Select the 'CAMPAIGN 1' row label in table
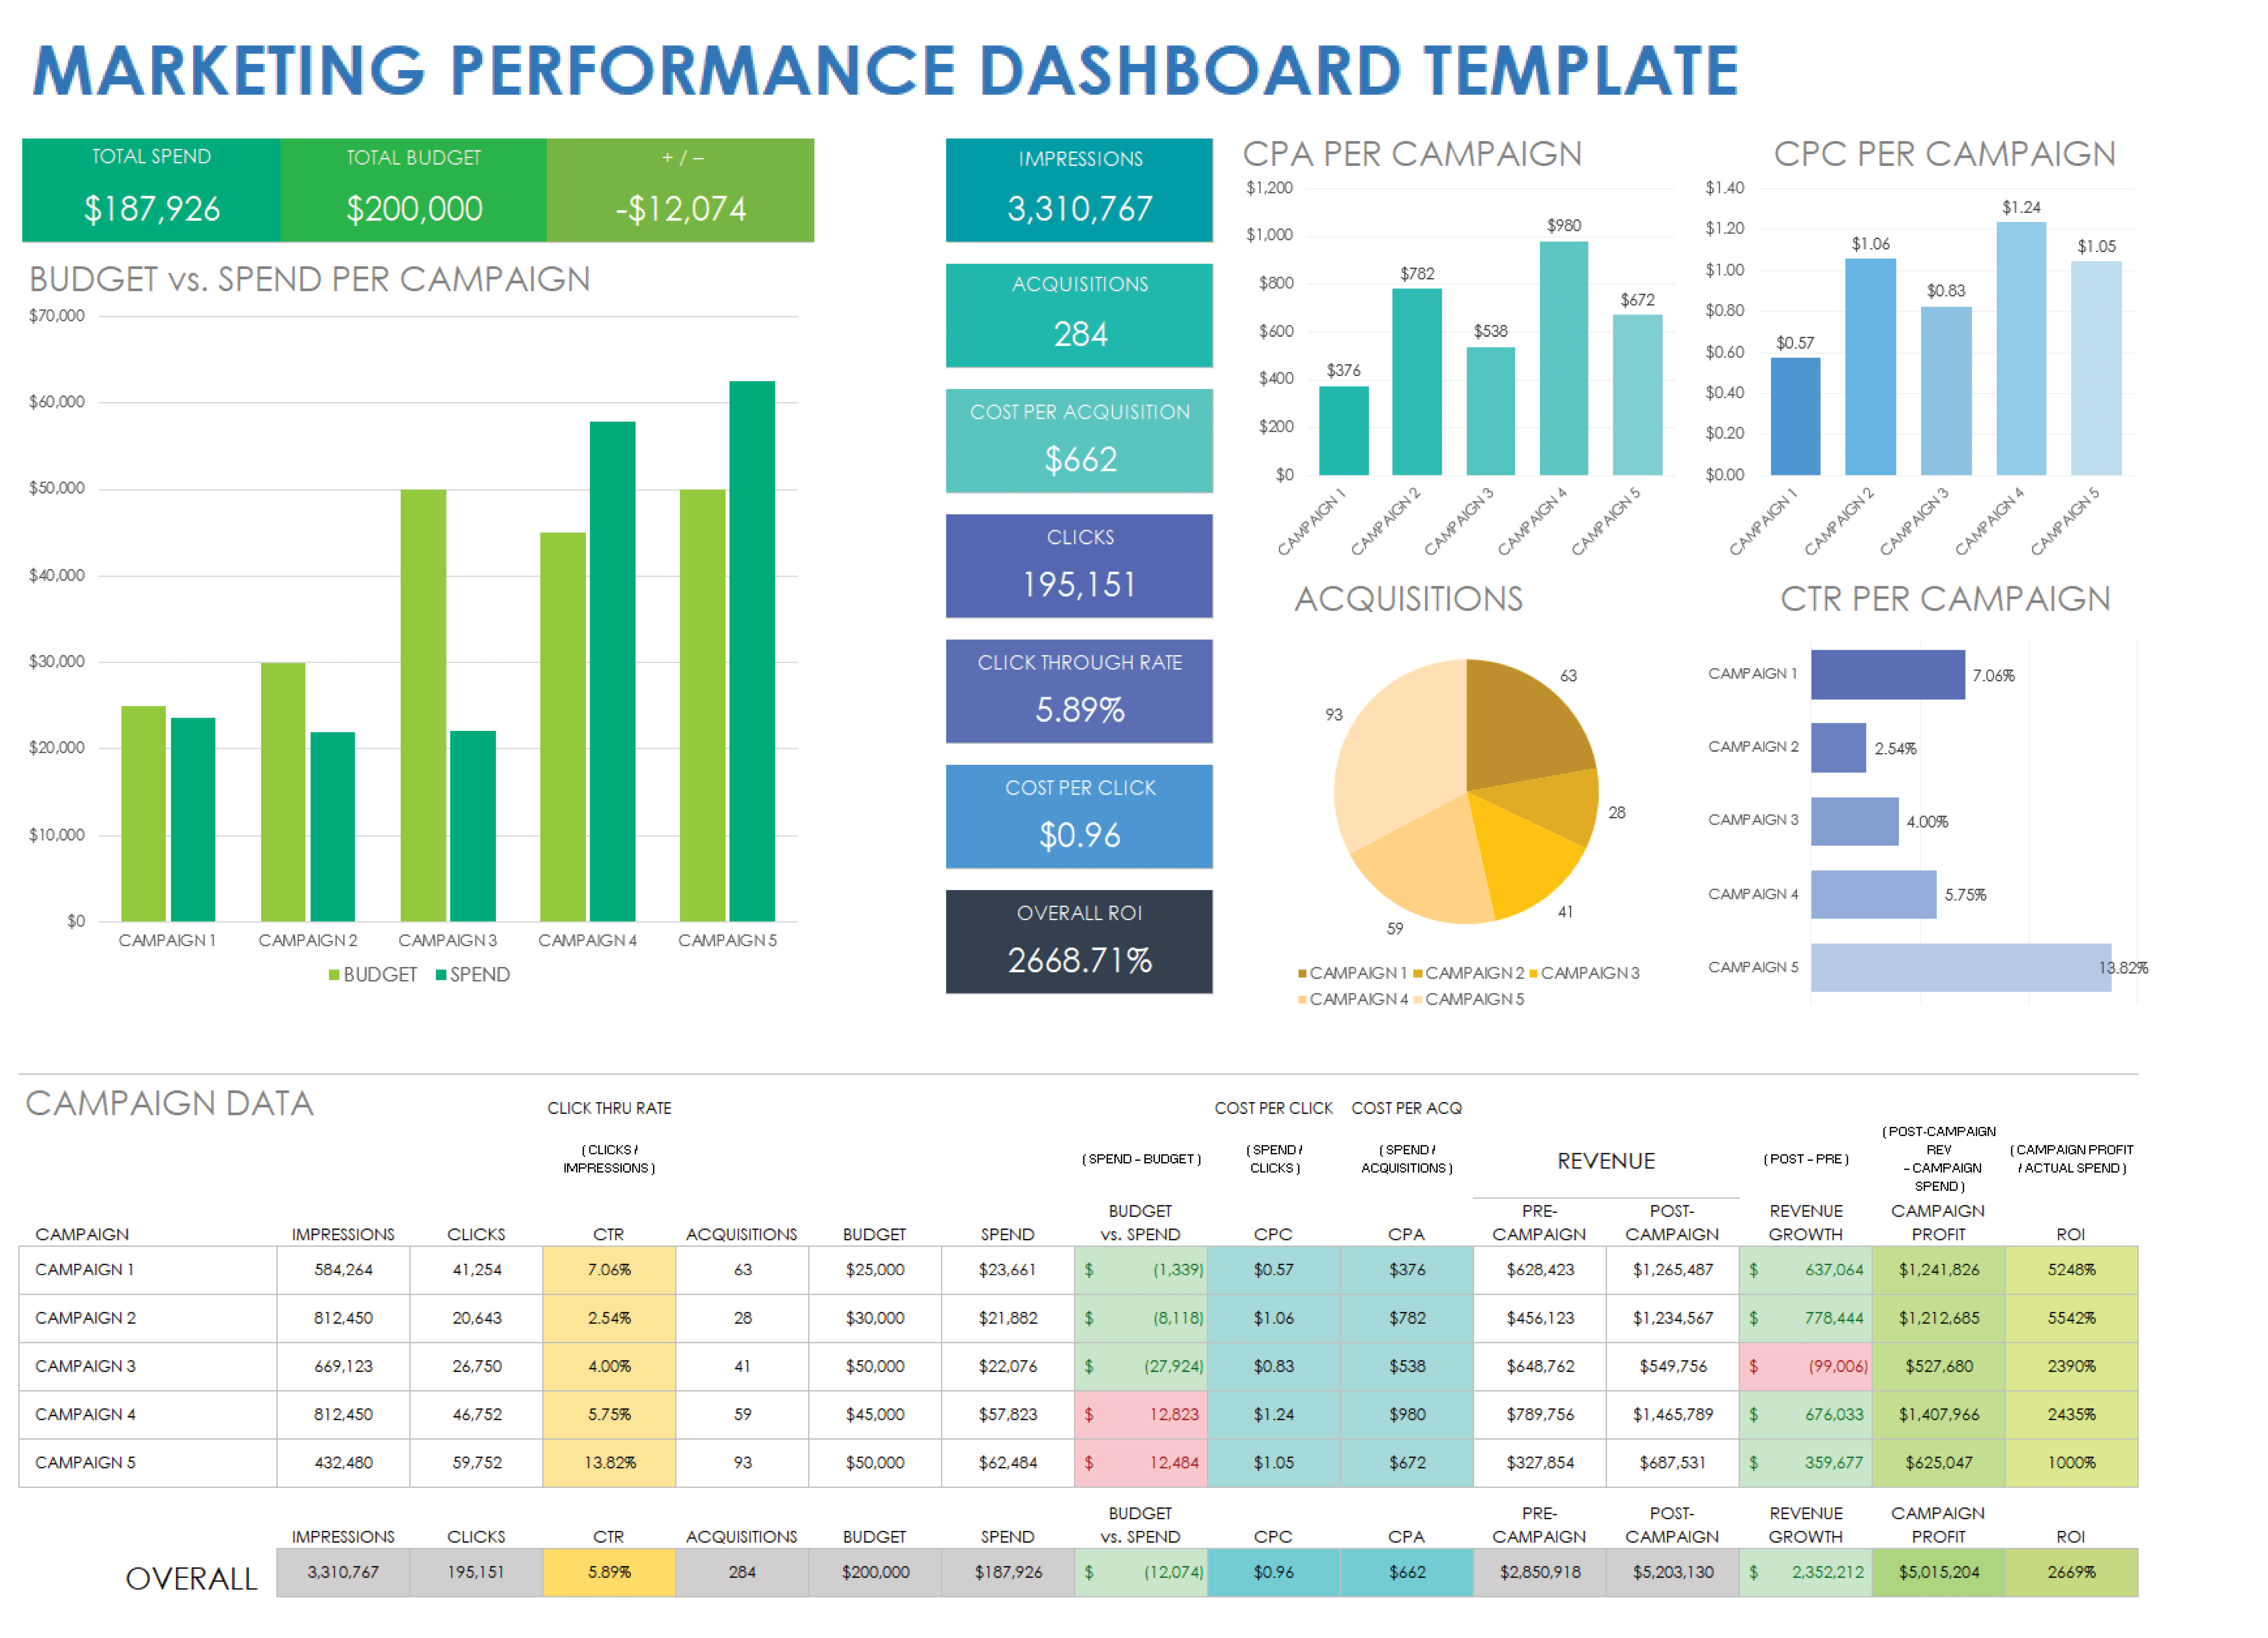The width and height of the screenshot is (2268, 1638). click(85, 1270)
